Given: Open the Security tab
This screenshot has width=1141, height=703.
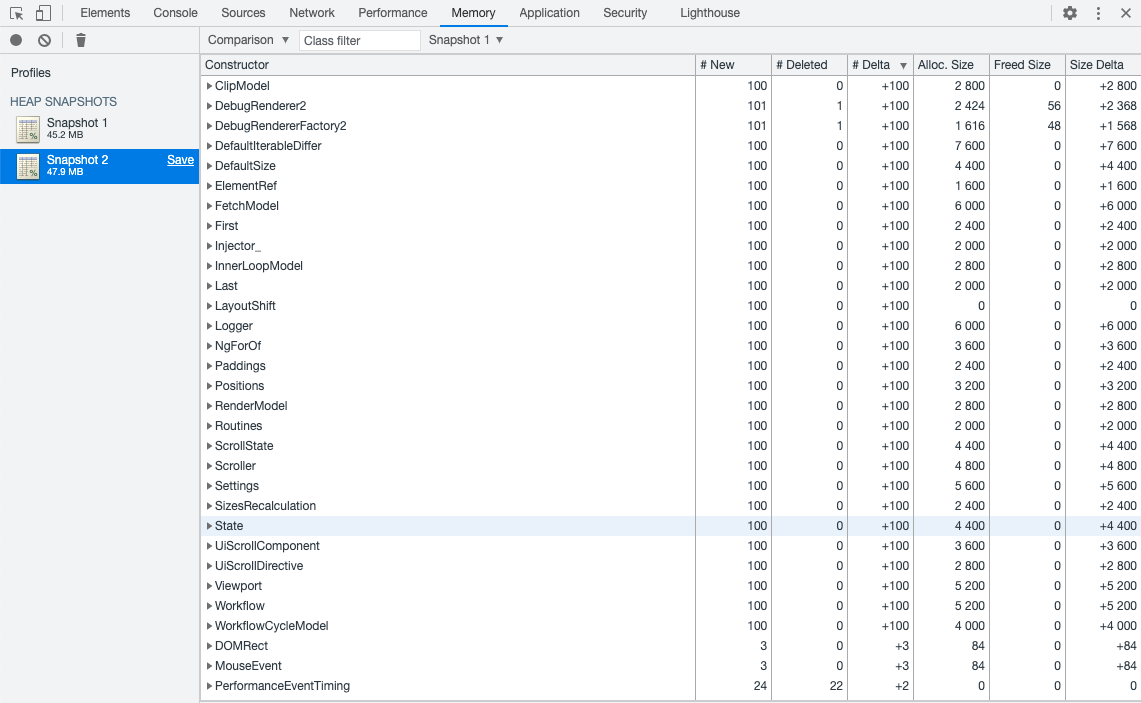Looking at the screenshot, I should (x=625, y=13).
